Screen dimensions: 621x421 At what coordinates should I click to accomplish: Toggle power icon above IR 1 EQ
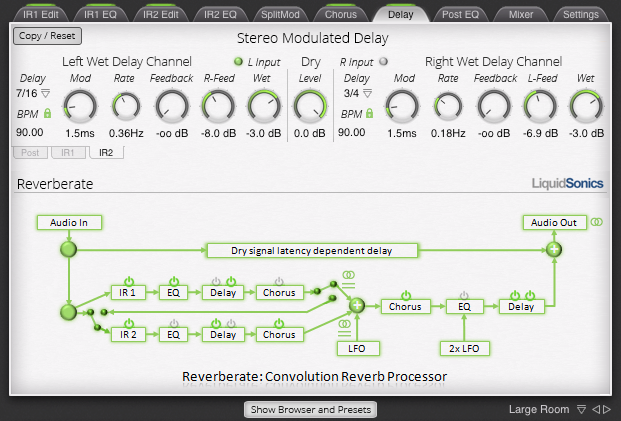pos(174,281)
